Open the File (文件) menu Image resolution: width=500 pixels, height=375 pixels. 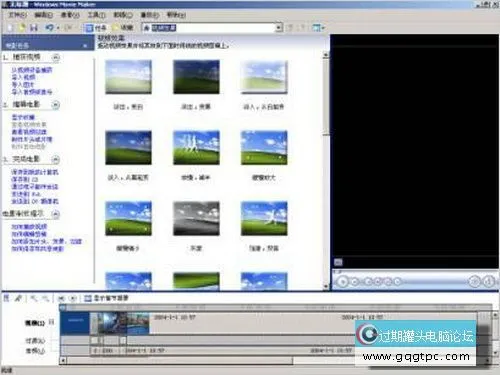pos(17,15)
